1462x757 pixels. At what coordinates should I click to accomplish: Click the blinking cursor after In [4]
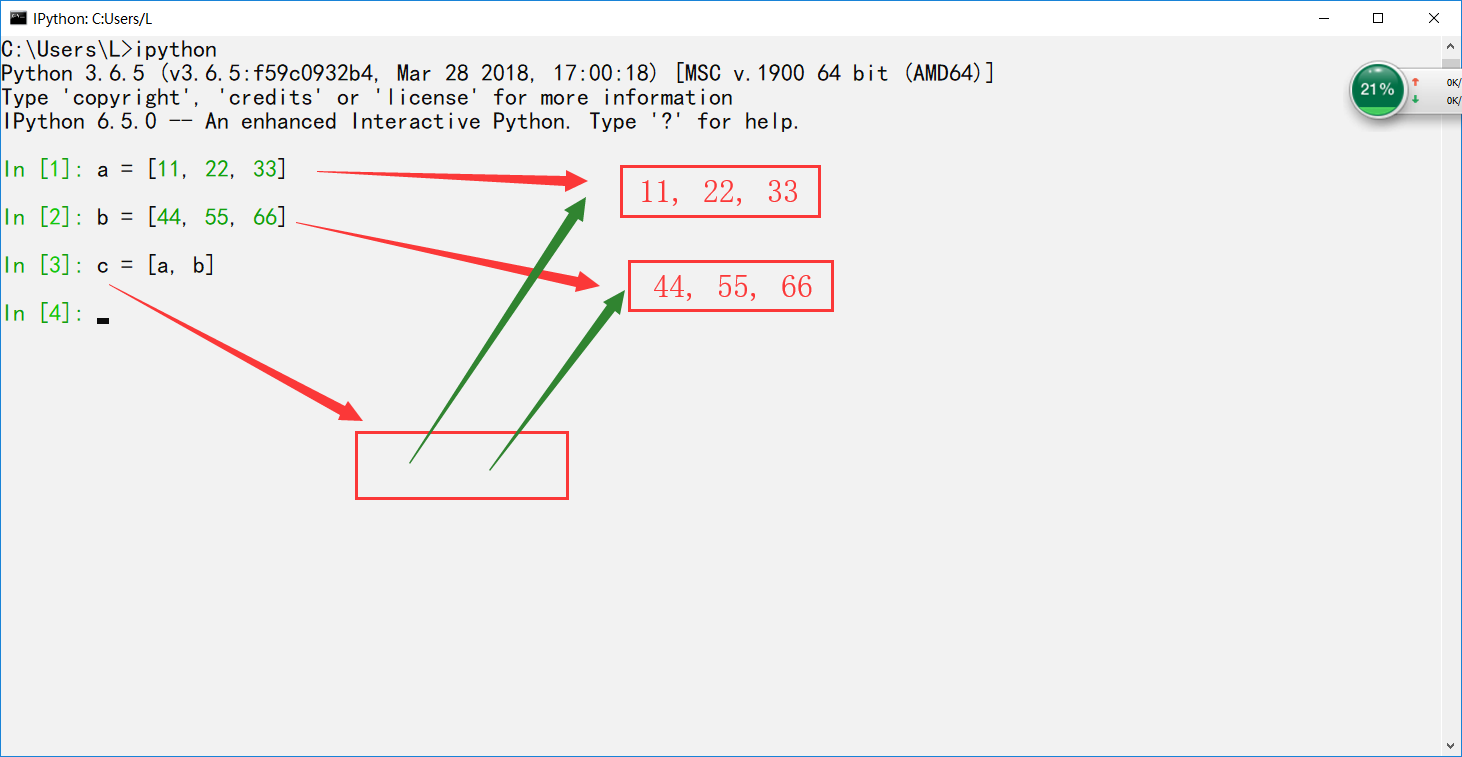[103, 319]
